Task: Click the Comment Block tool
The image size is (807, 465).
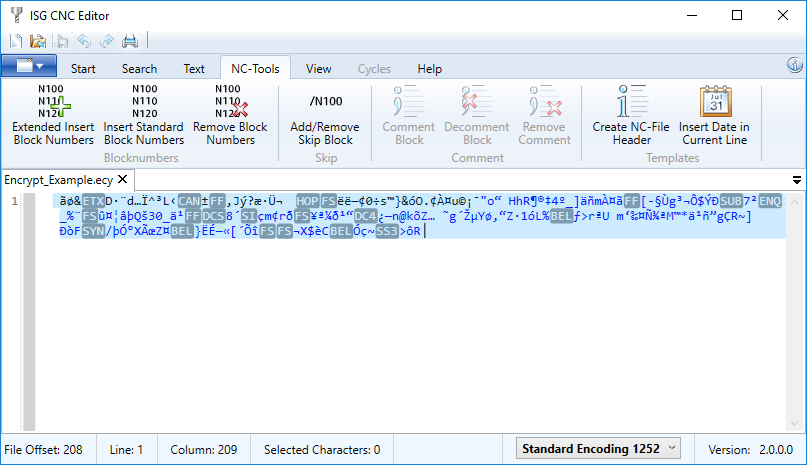Action: click(409, 114)
